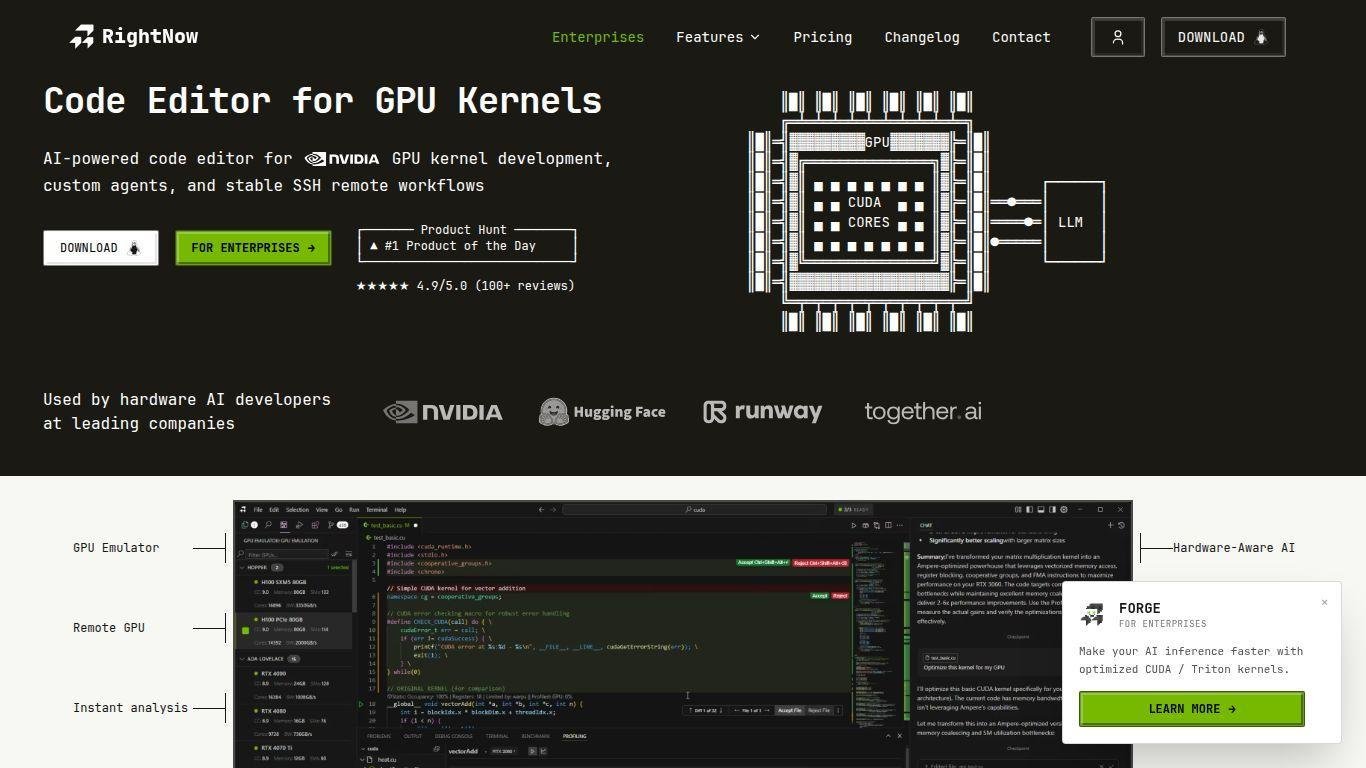Image resolution: width=1366 pixels, height=768 pixels.
Task: Expand the Features dropdown menu
Action: coord(717,37)
